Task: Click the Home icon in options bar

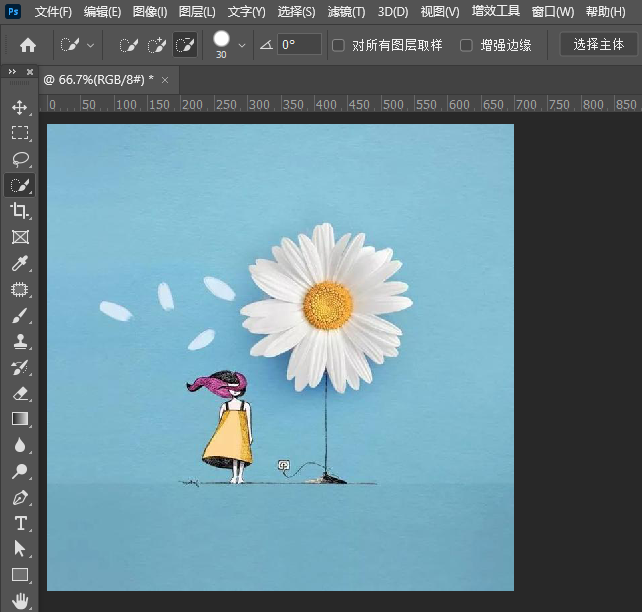Action: point(28,45)
